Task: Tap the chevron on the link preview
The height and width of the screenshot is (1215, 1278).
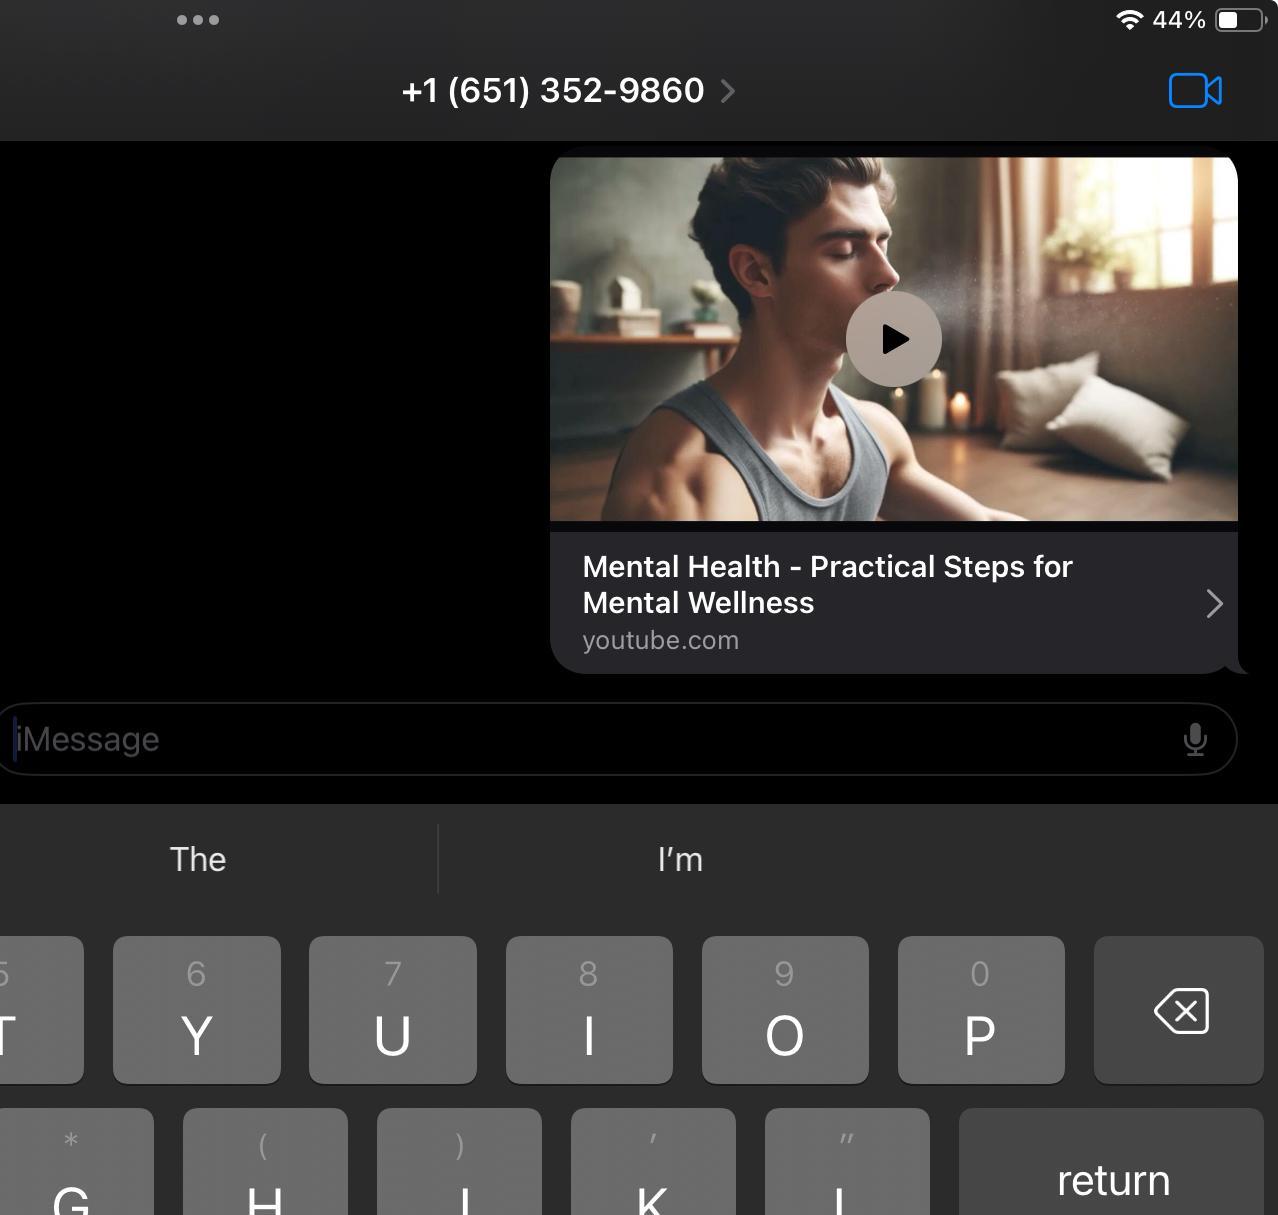Action: tap(1214, 603)
